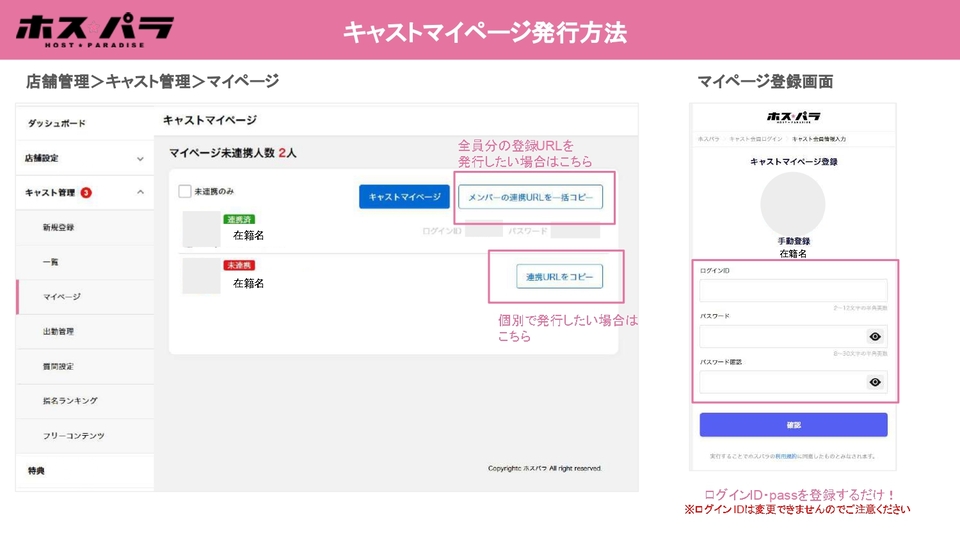
Task: Open 出勤管理 from the sidebar
Action: (x=58, y=331)
